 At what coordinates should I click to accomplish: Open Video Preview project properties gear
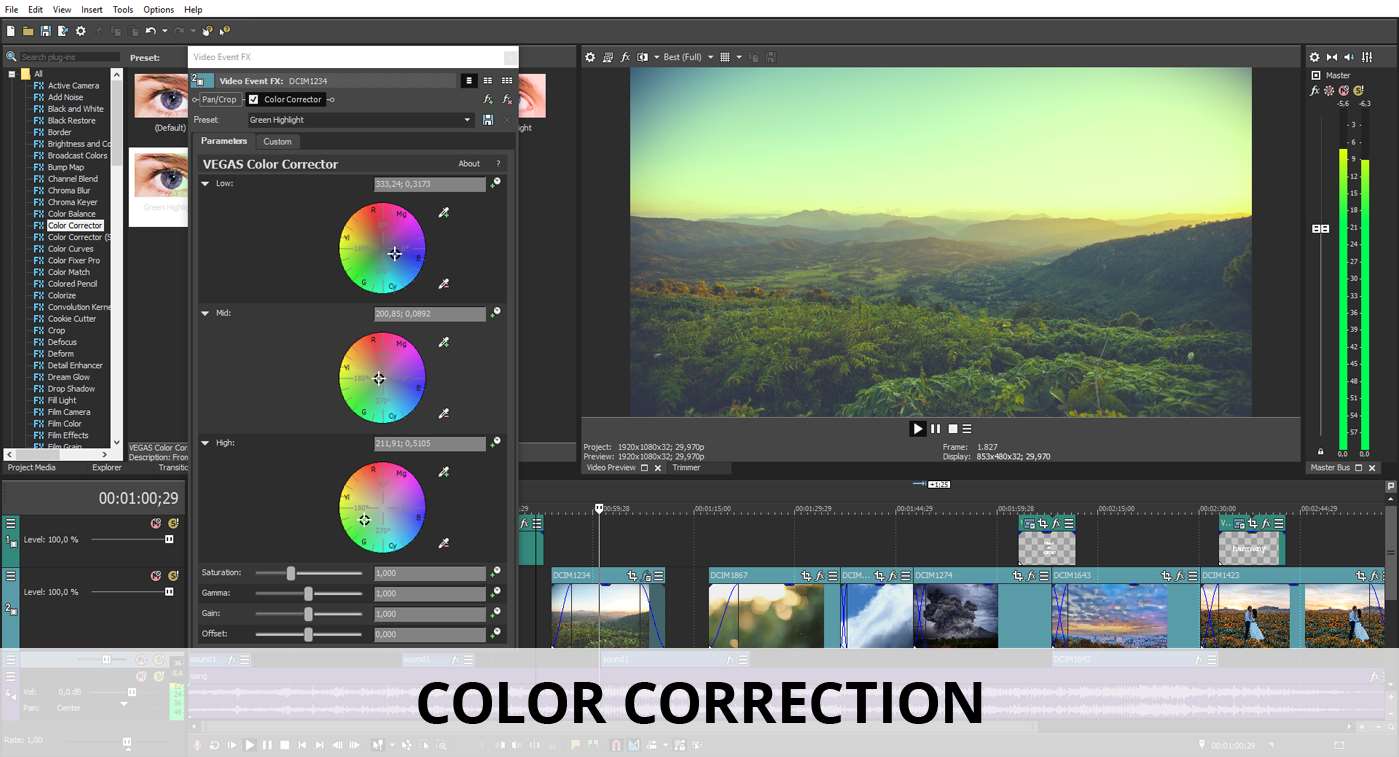coord(590,57)
